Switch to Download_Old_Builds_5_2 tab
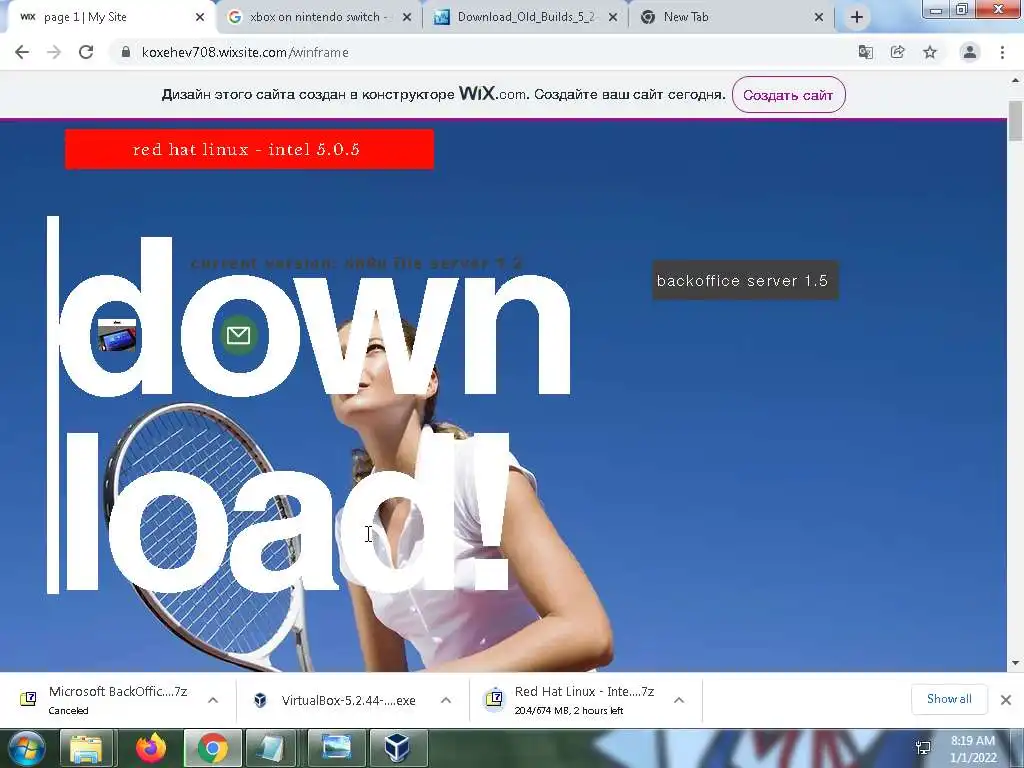 (x=524, y=18)
